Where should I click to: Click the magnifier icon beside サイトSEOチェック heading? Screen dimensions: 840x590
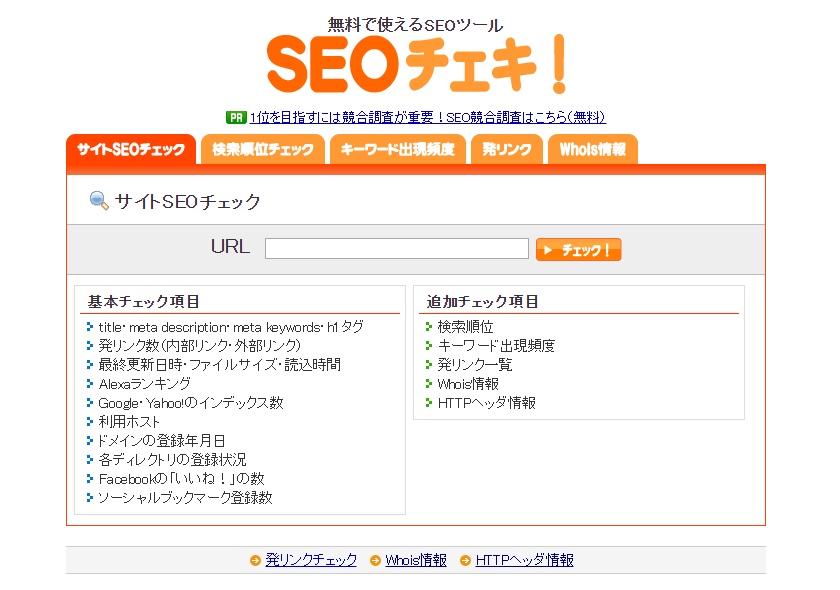coord(99,200)
